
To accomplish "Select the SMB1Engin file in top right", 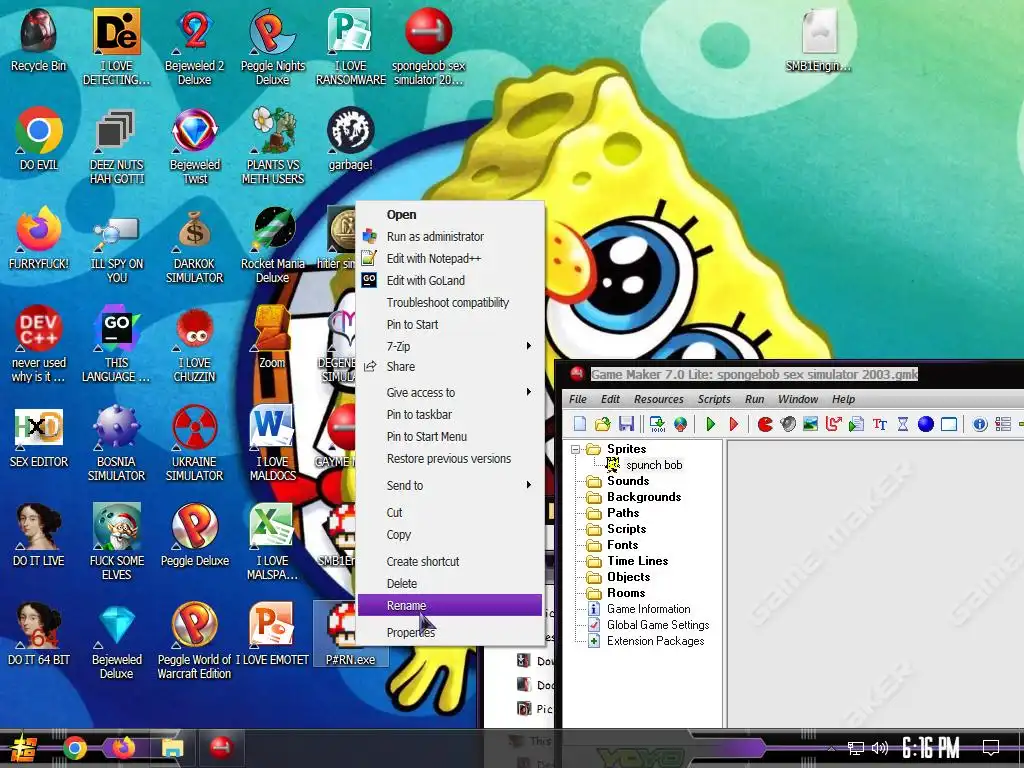I will coord(819,40).
